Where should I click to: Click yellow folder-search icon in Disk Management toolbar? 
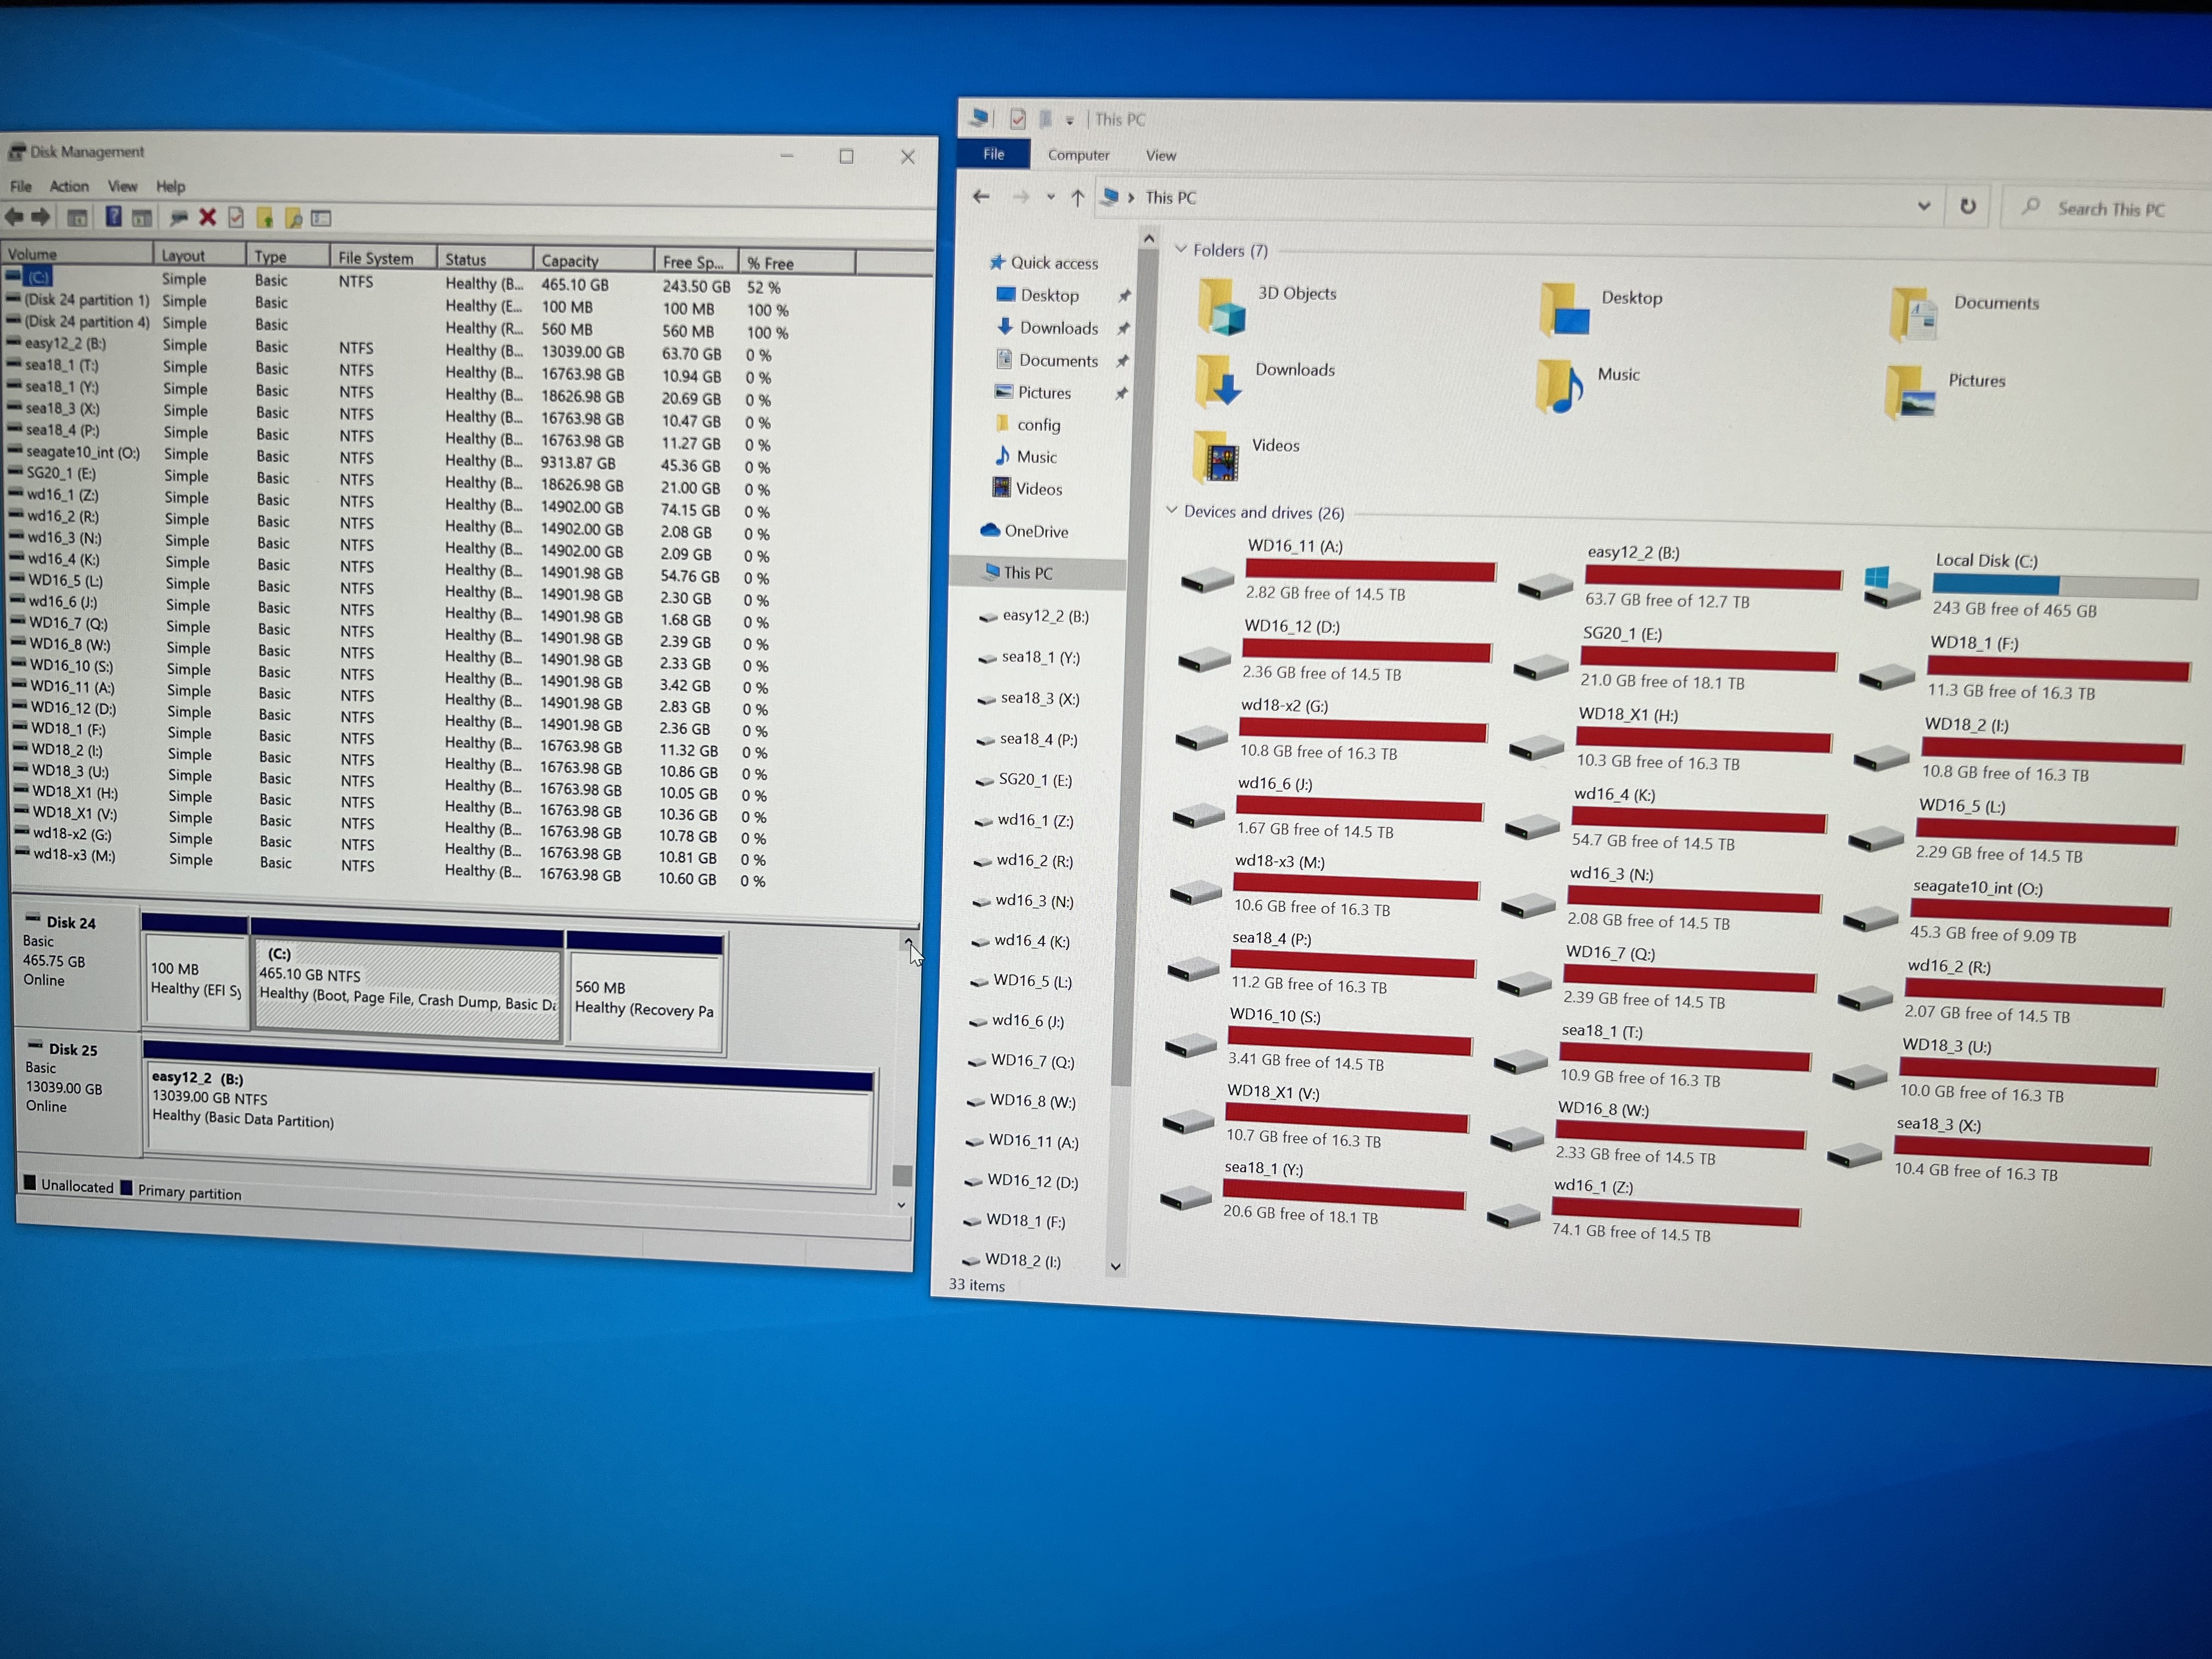coord(293,218)
